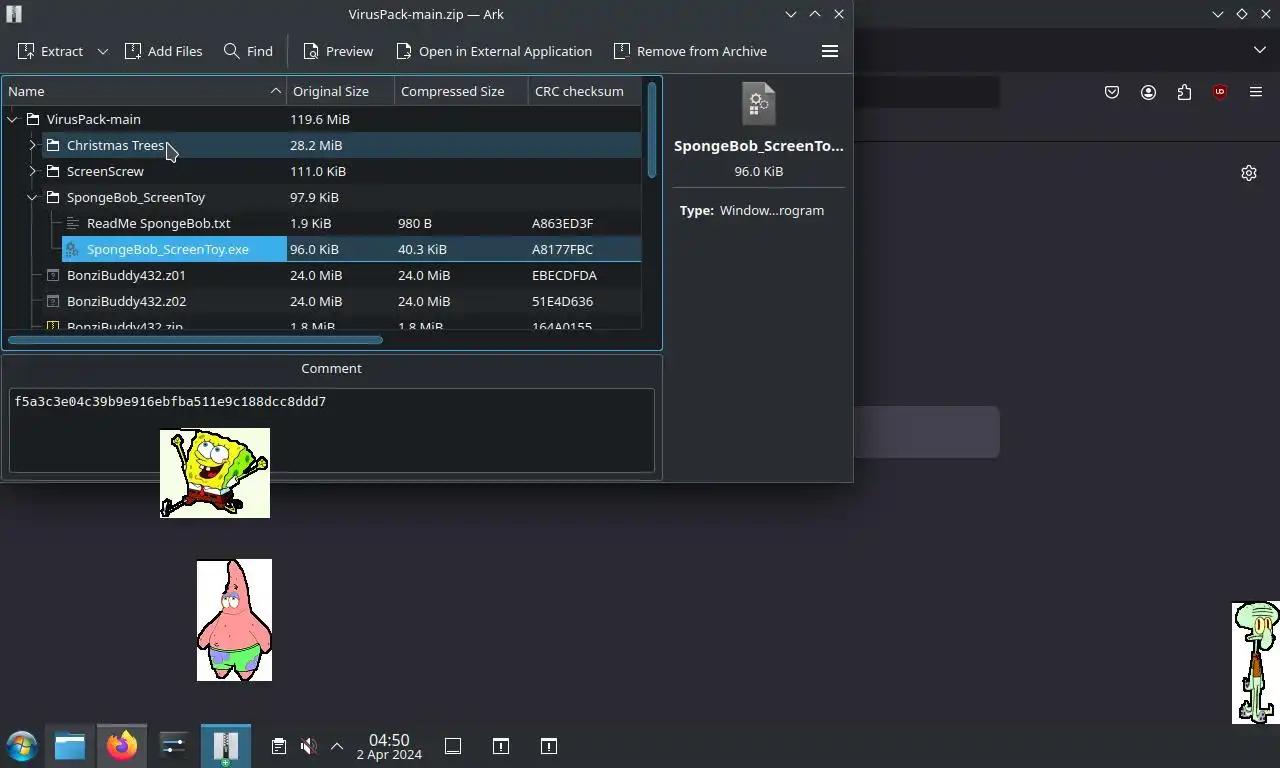
Task: Sort by Compressed Size column
Action: [461, 91]
